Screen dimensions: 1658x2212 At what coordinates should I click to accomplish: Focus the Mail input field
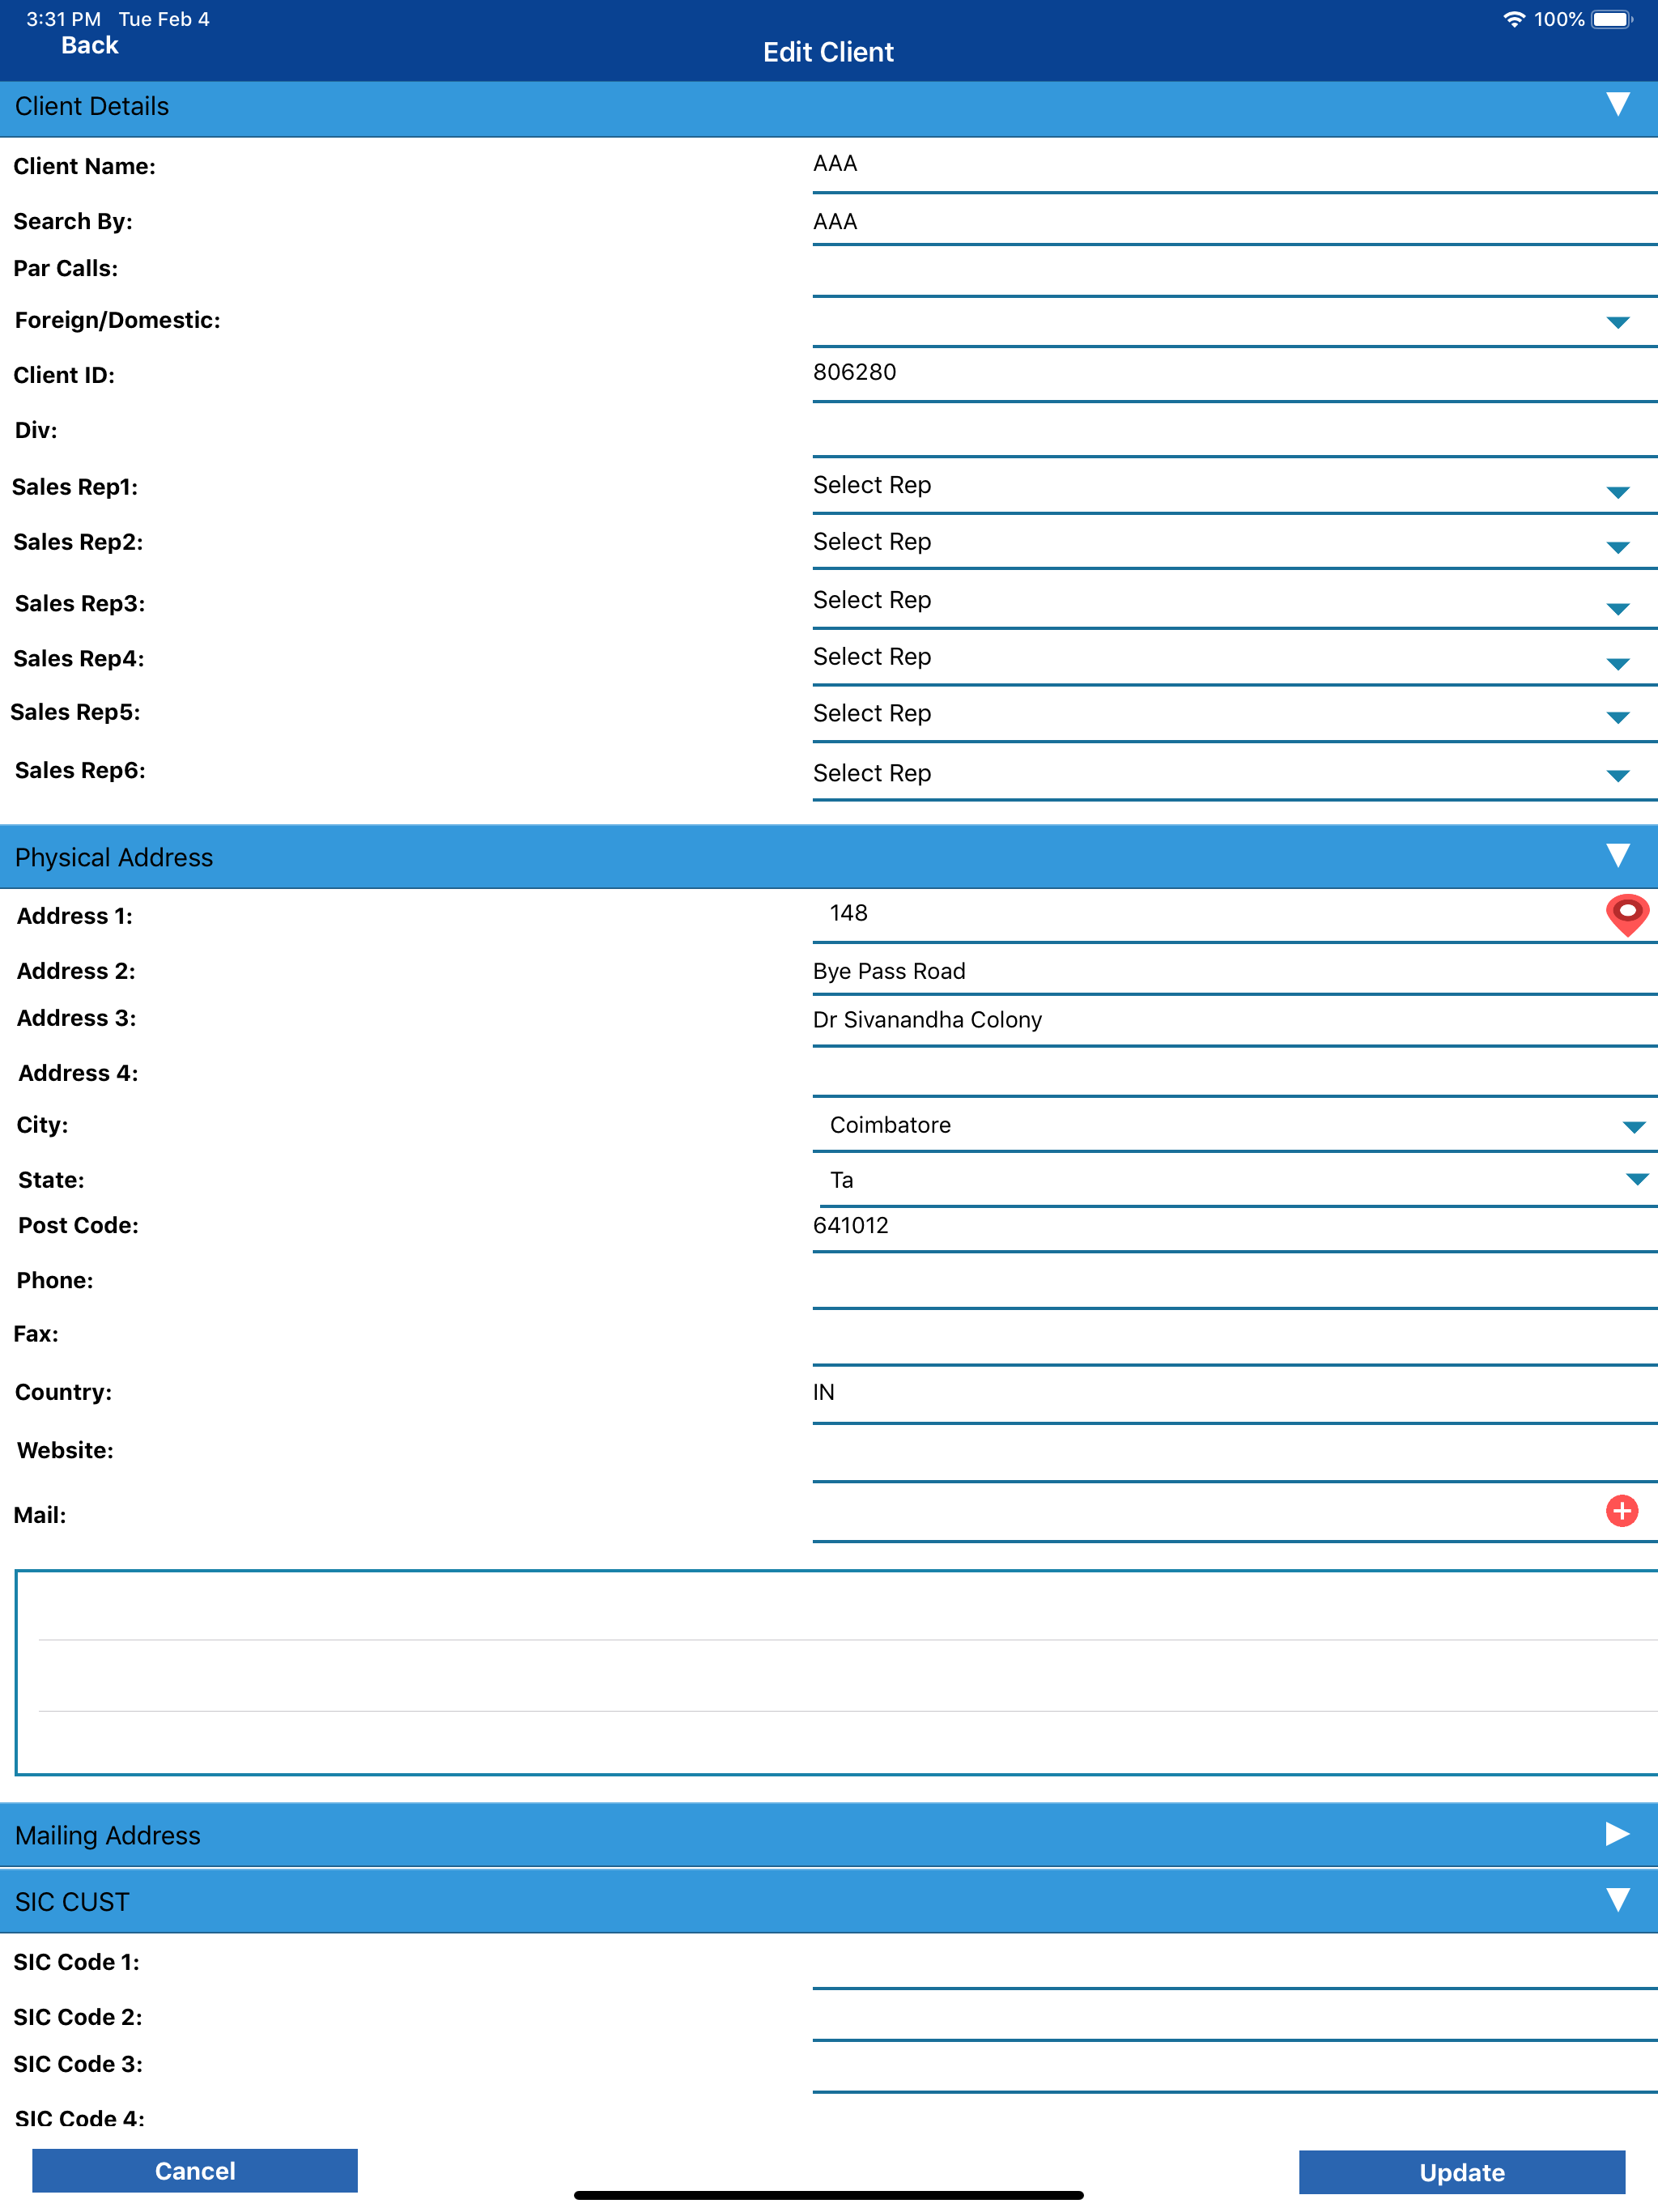pos(1207,1514)
